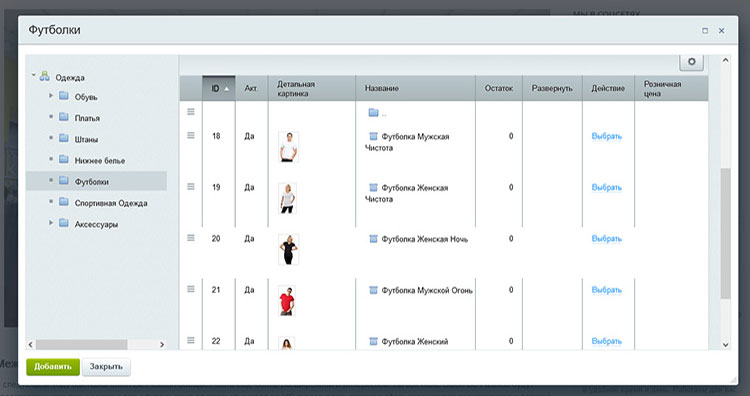Select the Платья category in tree
750x396 pixels.
87,118
